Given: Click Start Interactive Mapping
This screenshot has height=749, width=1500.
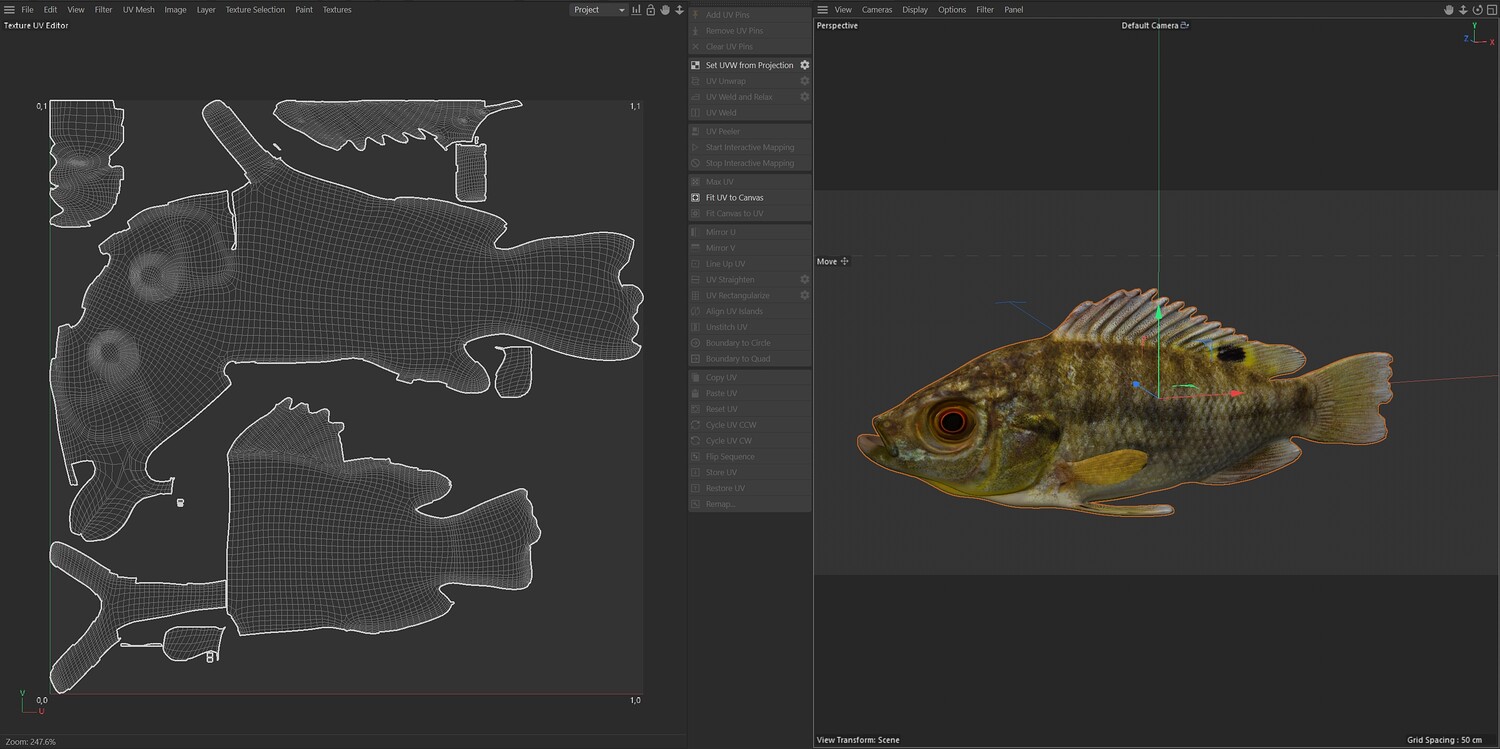Looking at the screenshot, I should coord(749,148).
